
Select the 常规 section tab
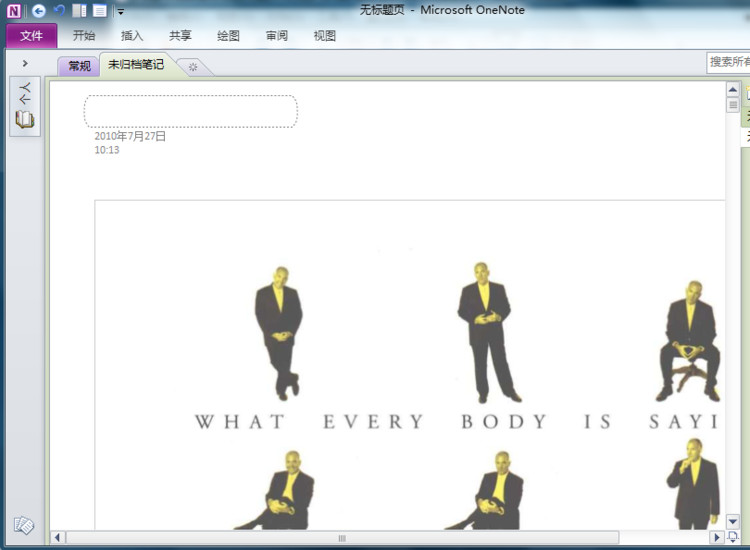(x=79, y=66)
